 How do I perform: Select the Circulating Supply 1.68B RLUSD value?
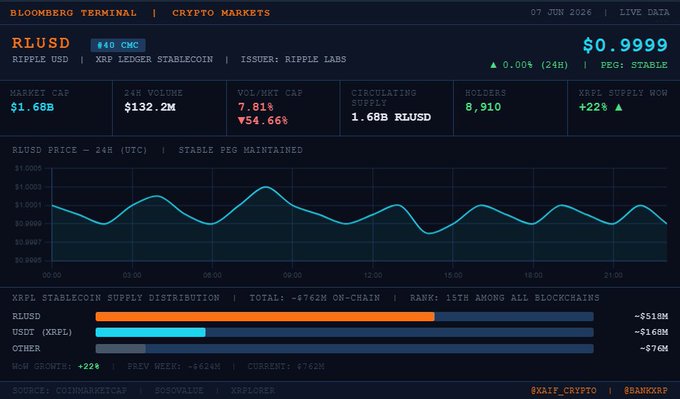click(x=391, y=117)
